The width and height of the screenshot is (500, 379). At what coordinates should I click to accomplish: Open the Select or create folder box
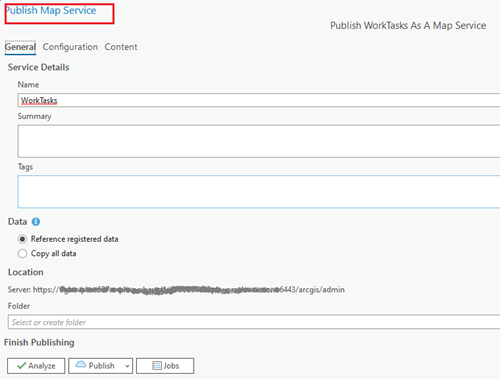point(254,322)
